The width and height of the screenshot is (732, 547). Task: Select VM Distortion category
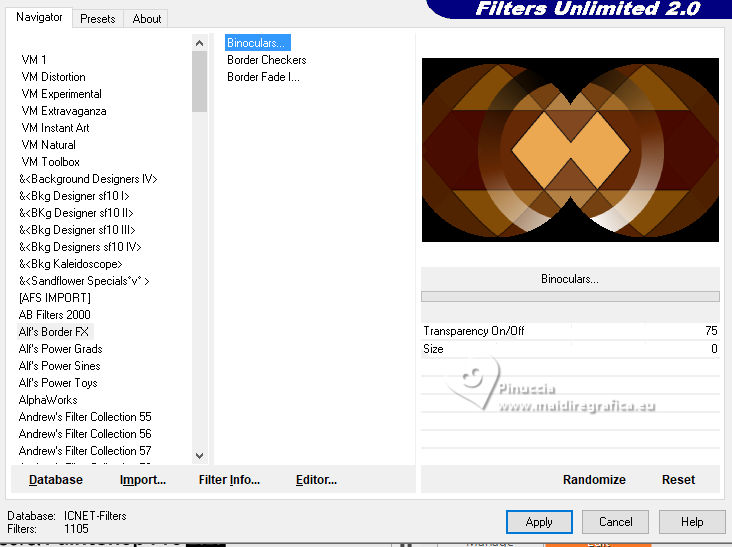pos(53,77)
